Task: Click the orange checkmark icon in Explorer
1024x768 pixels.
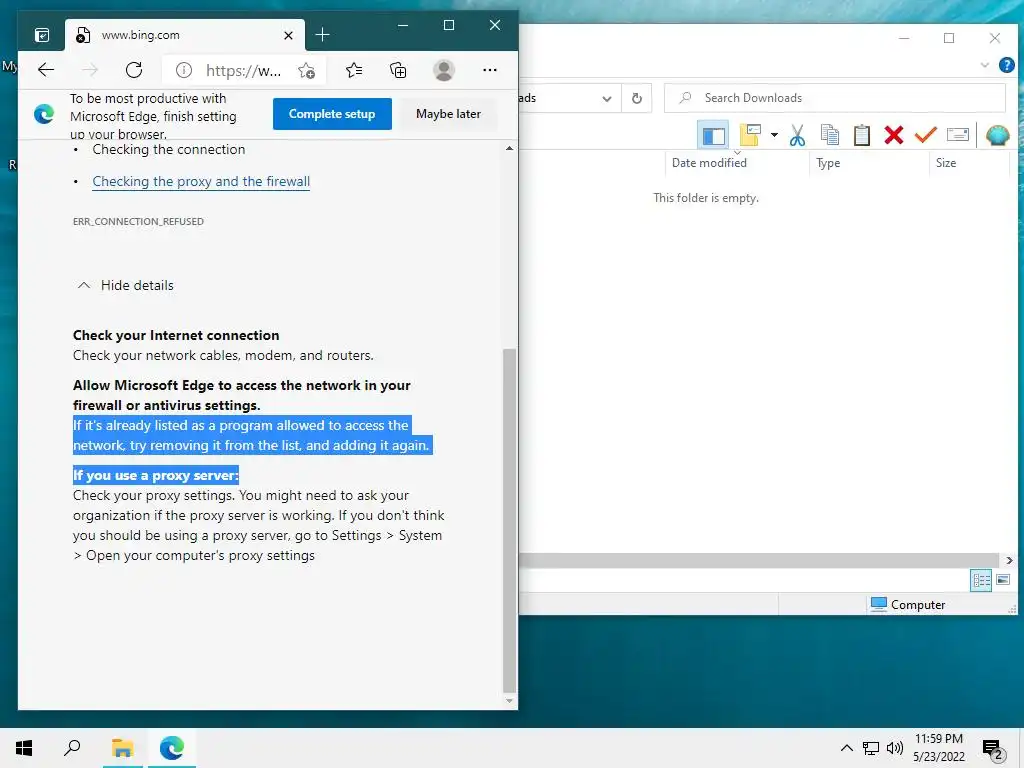Action: coord(925,135)
